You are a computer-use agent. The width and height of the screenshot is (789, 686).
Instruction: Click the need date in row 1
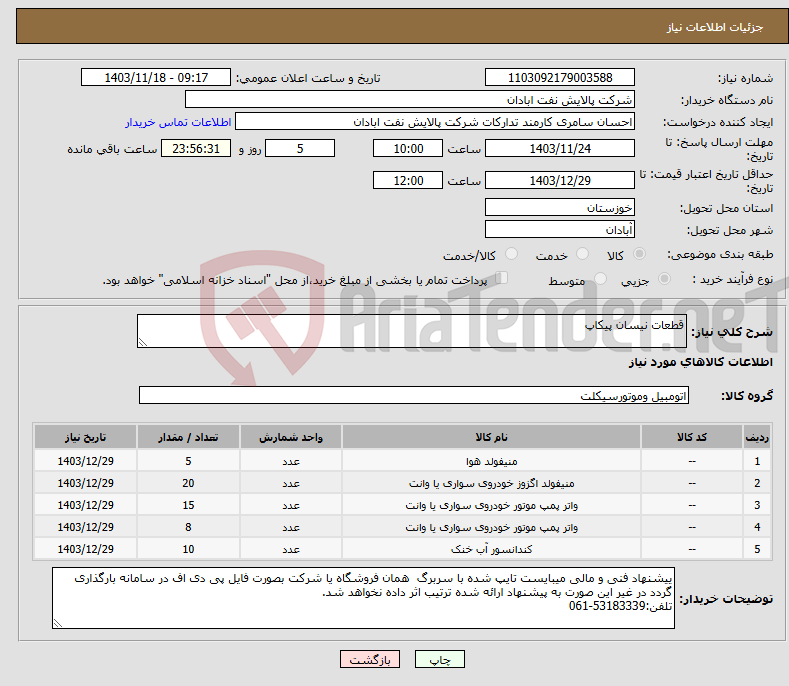point(86,462)
